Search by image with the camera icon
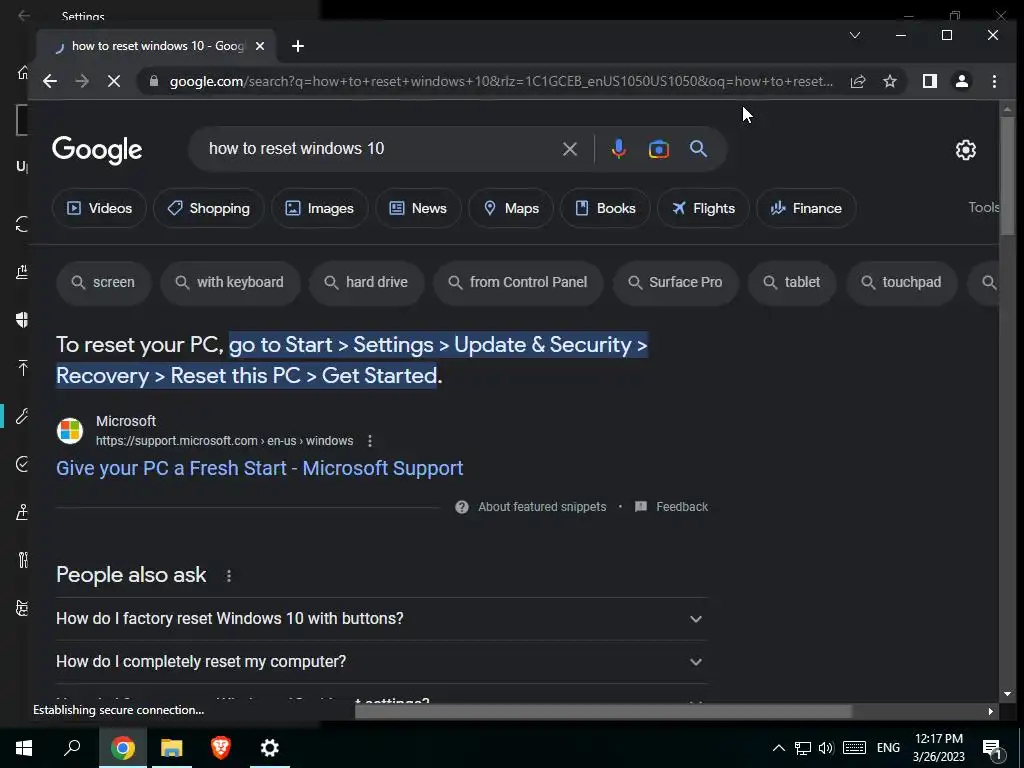The width and height of the screenshot is (1024, 768). pos(658,149)
